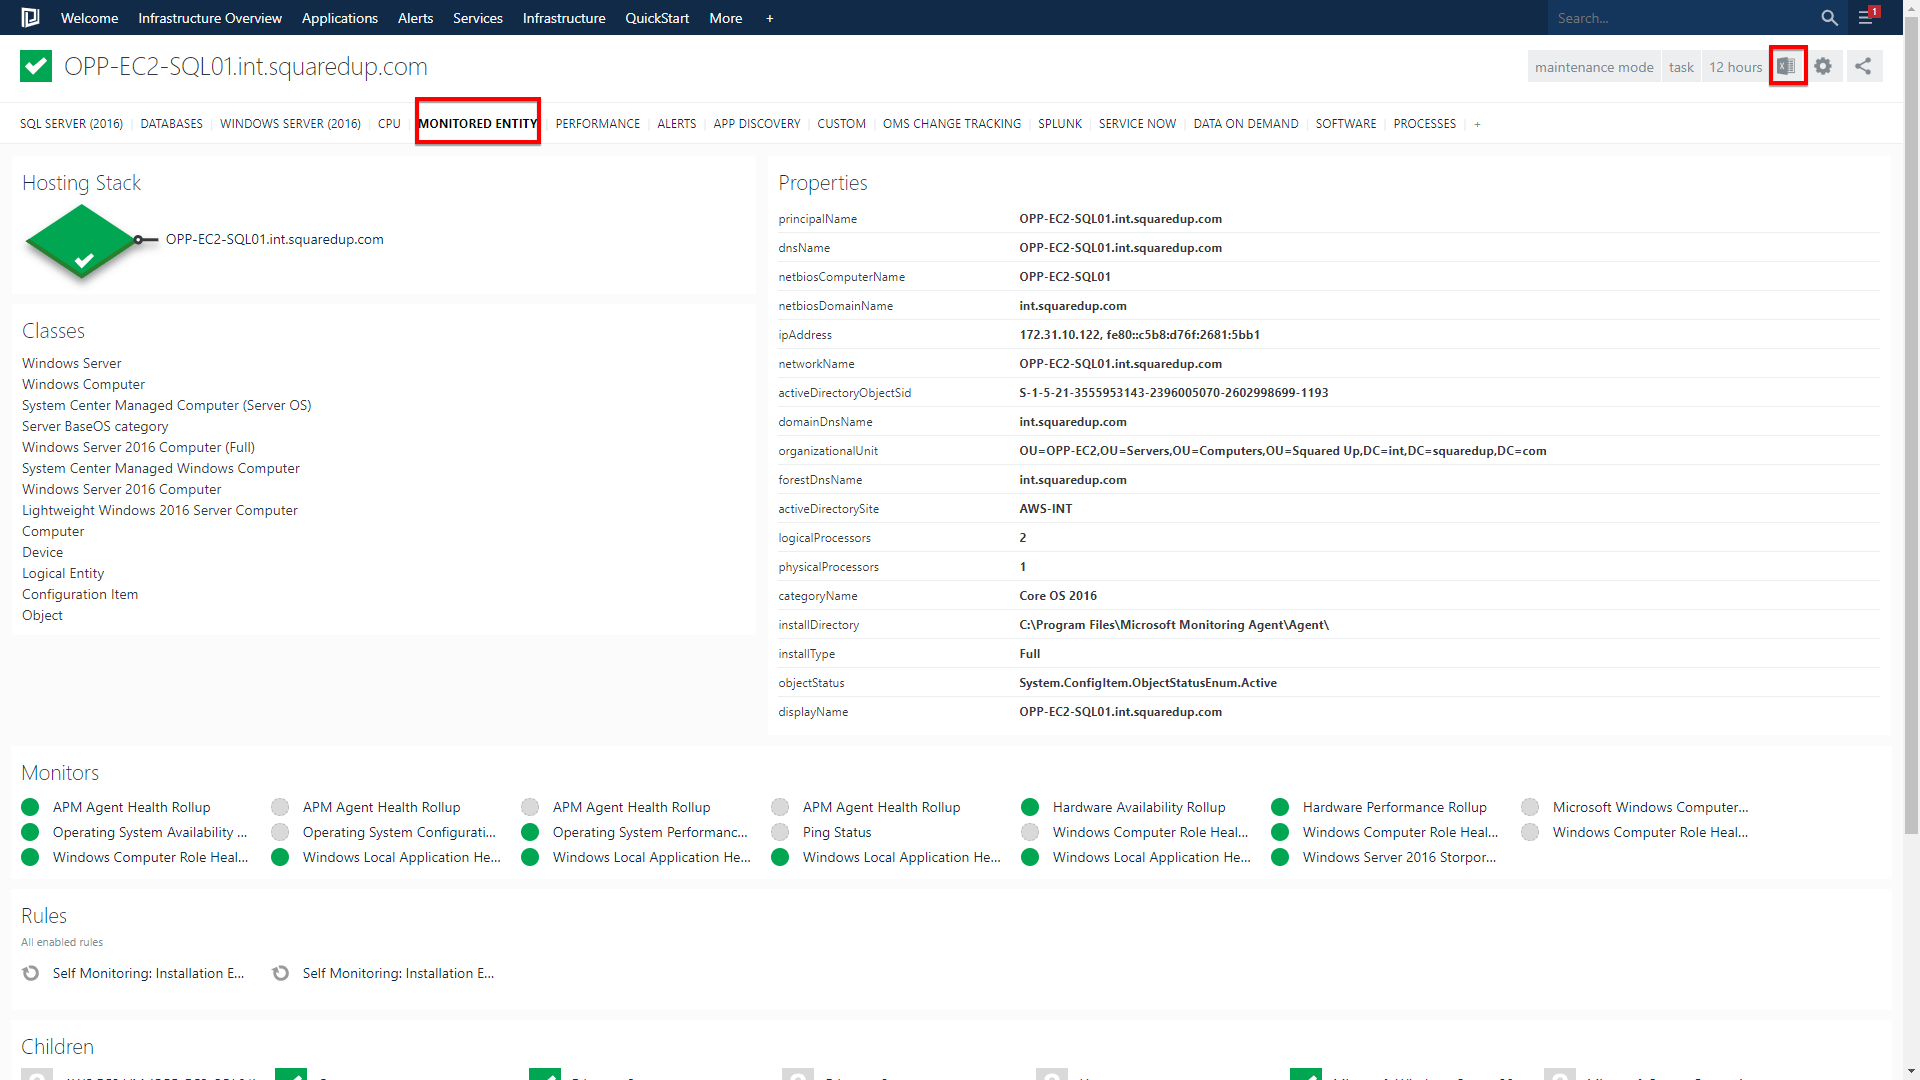Click the Squared Up logo

[29, 18]
